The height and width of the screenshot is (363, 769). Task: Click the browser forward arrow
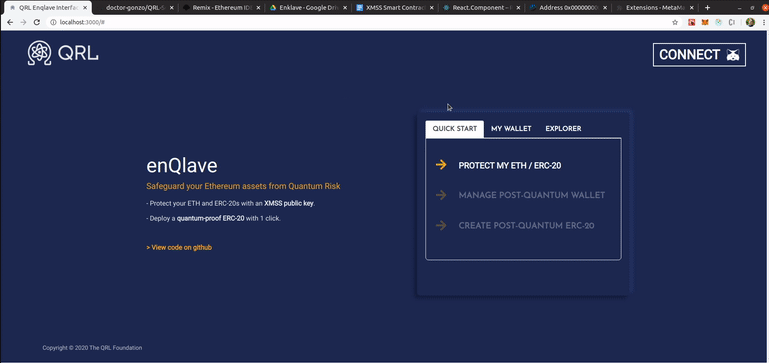[24, 23]
